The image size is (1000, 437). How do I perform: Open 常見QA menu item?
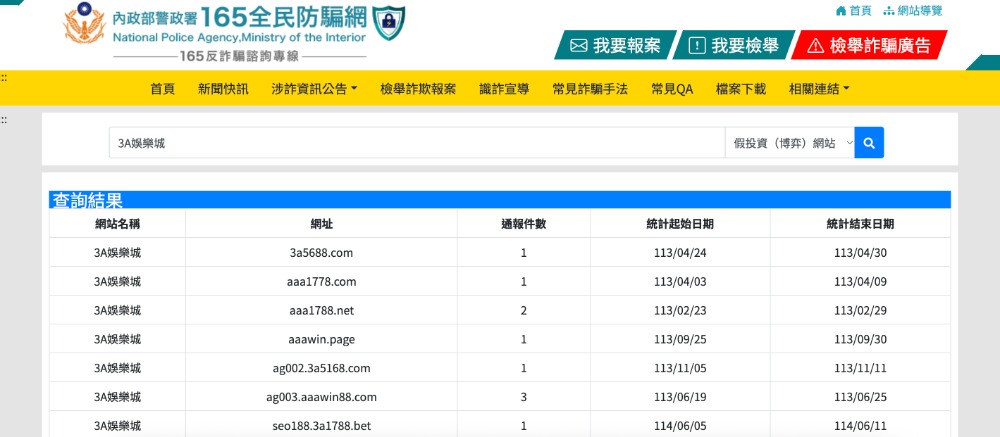pyautogui.click(x=672, y=89)
